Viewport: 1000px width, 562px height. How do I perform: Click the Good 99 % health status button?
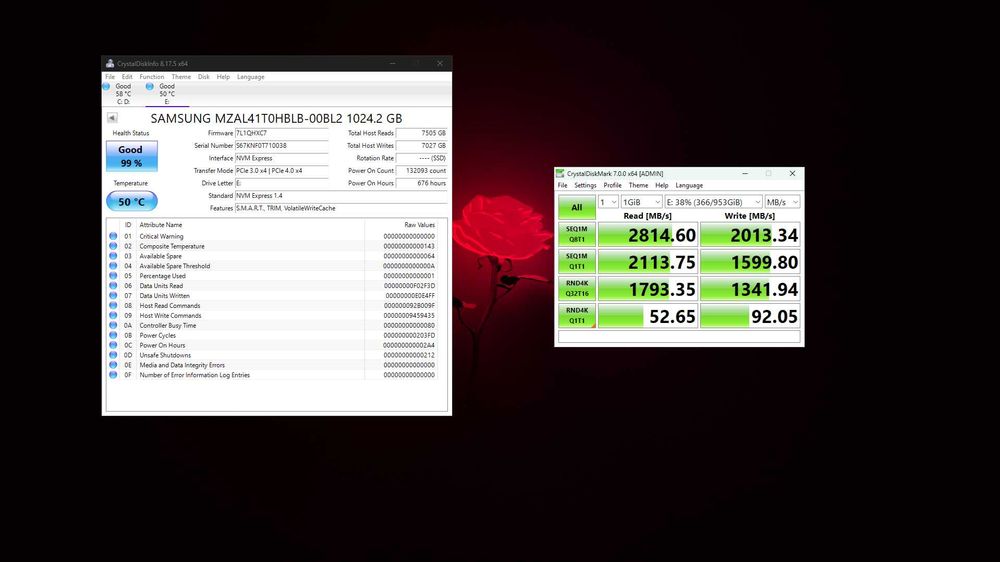tap(131, 156)
